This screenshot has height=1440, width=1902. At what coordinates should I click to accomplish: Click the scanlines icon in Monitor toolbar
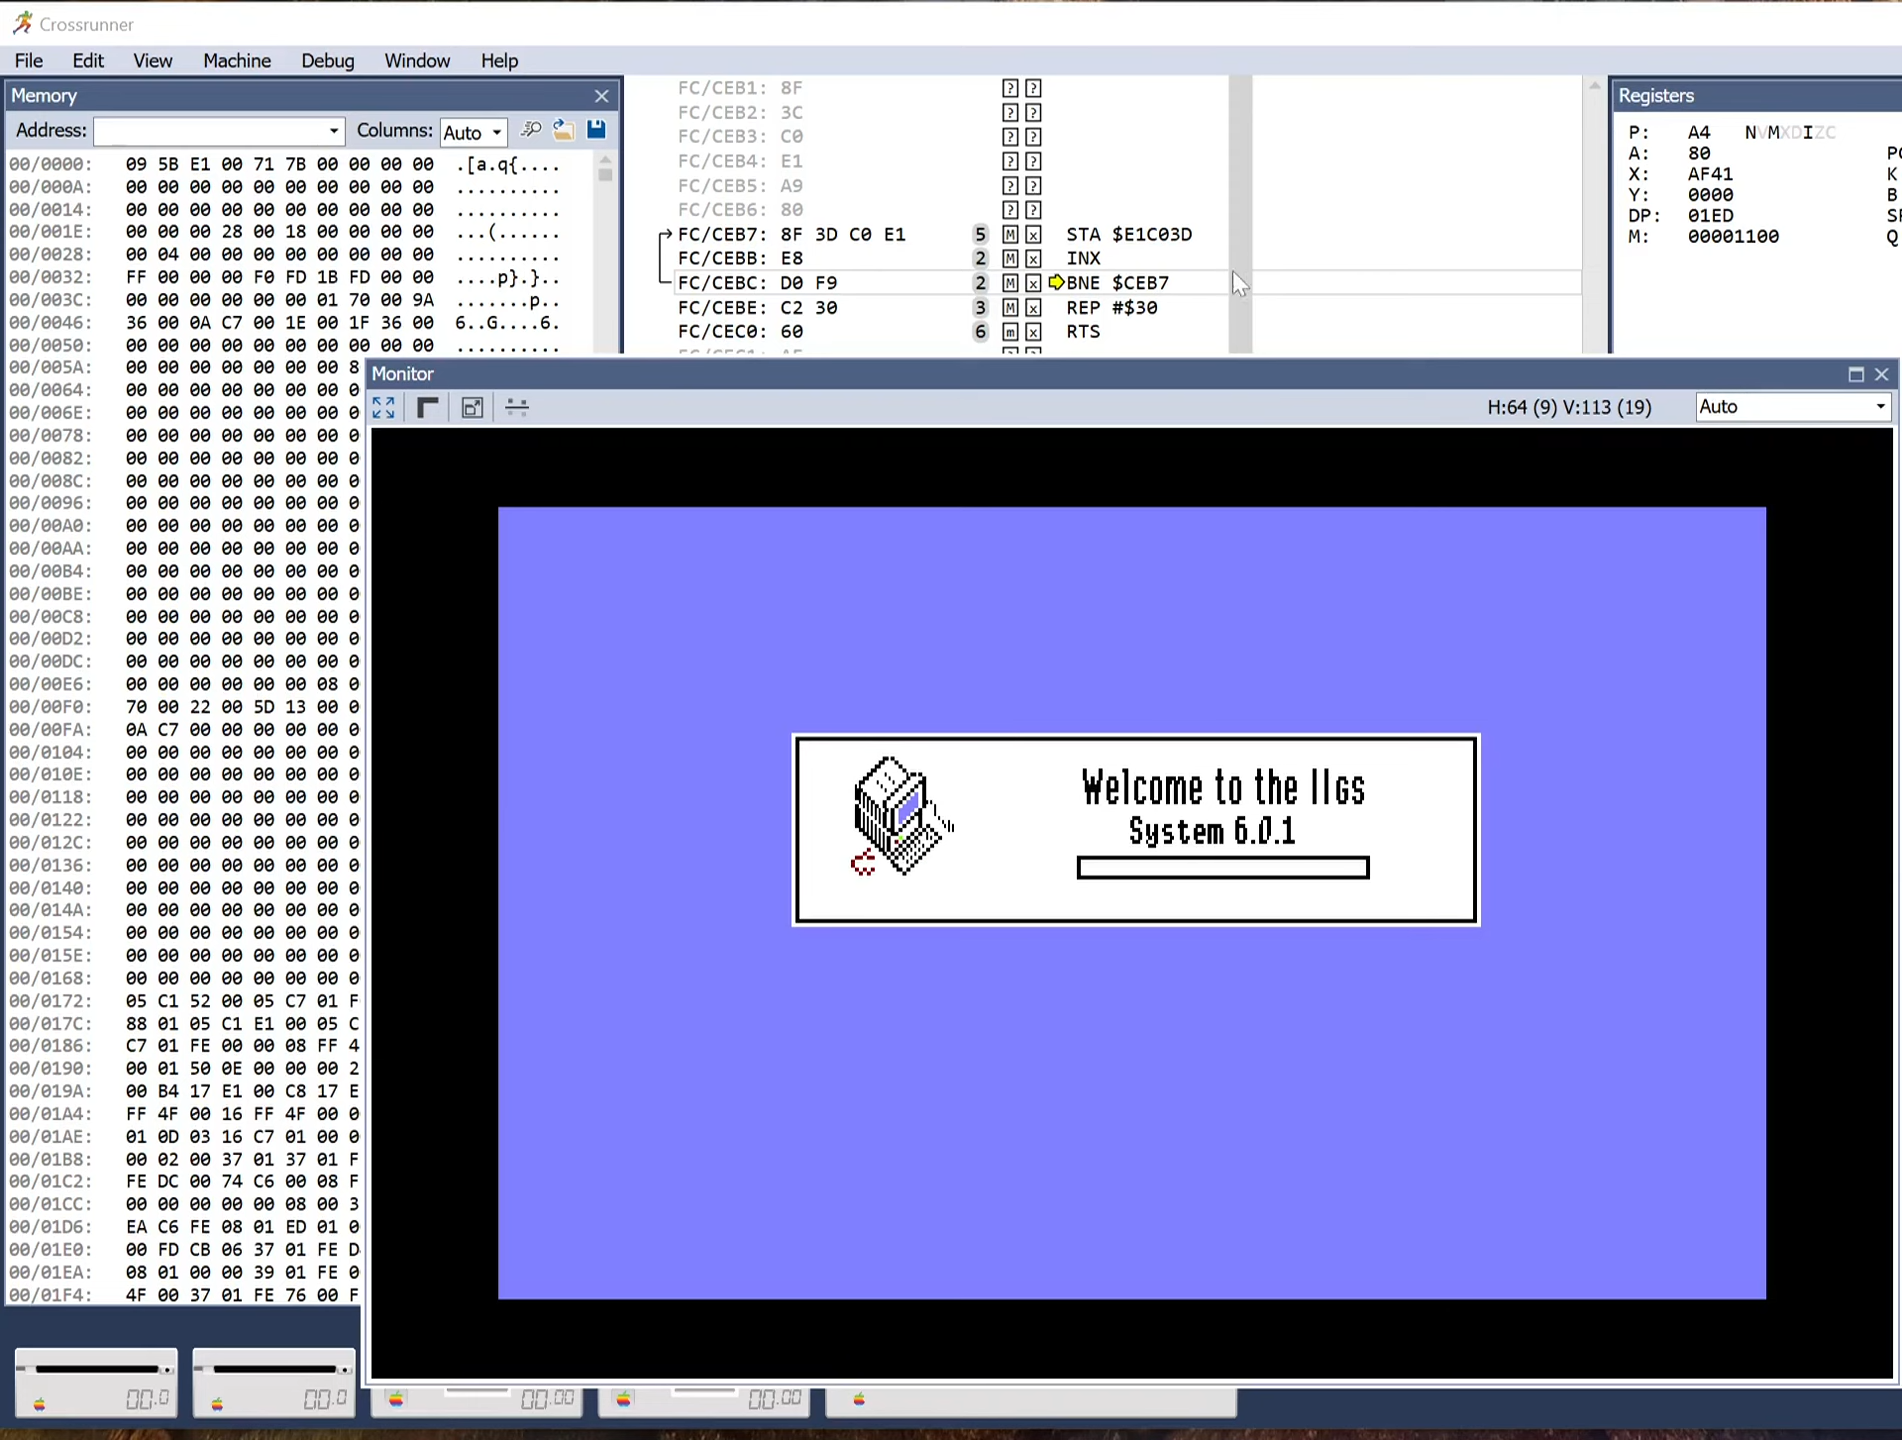(517, 407)
